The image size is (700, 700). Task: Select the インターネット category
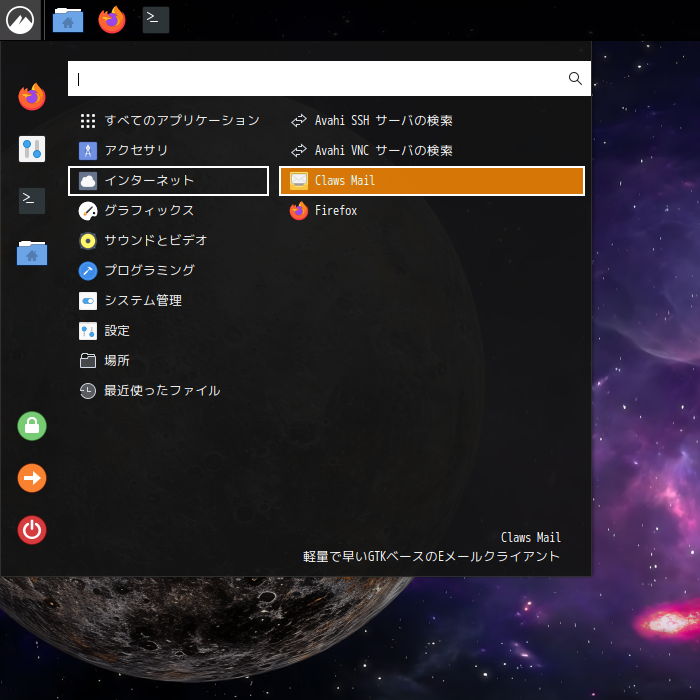169,181
